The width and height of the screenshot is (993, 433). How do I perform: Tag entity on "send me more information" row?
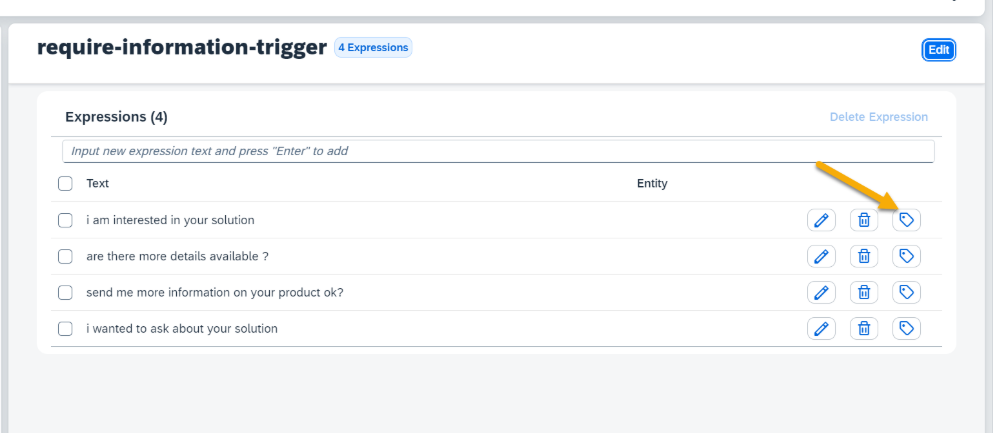click(906, 292)
